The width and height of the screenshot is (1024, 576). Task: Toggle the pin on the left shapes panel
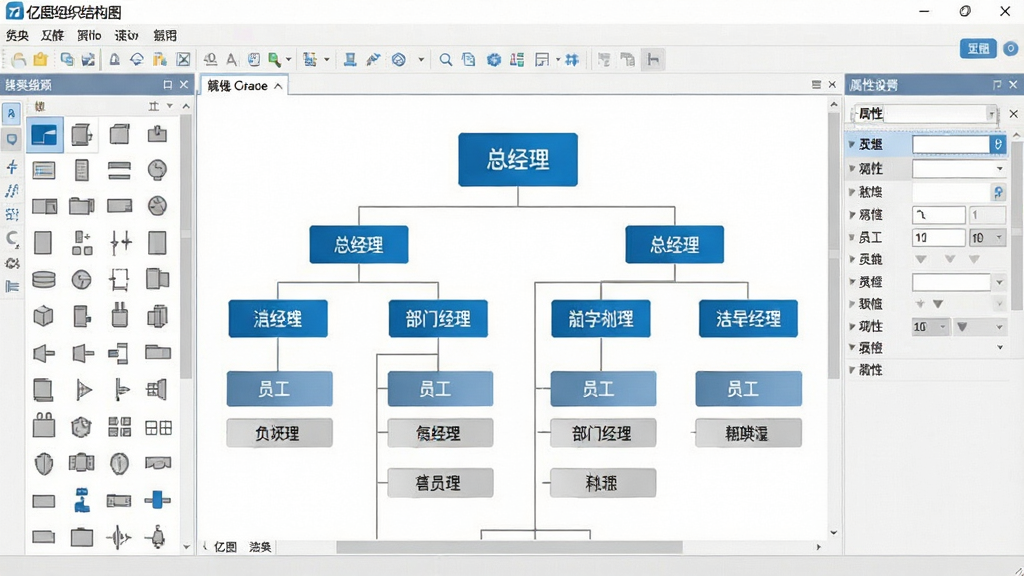(168, 85)
